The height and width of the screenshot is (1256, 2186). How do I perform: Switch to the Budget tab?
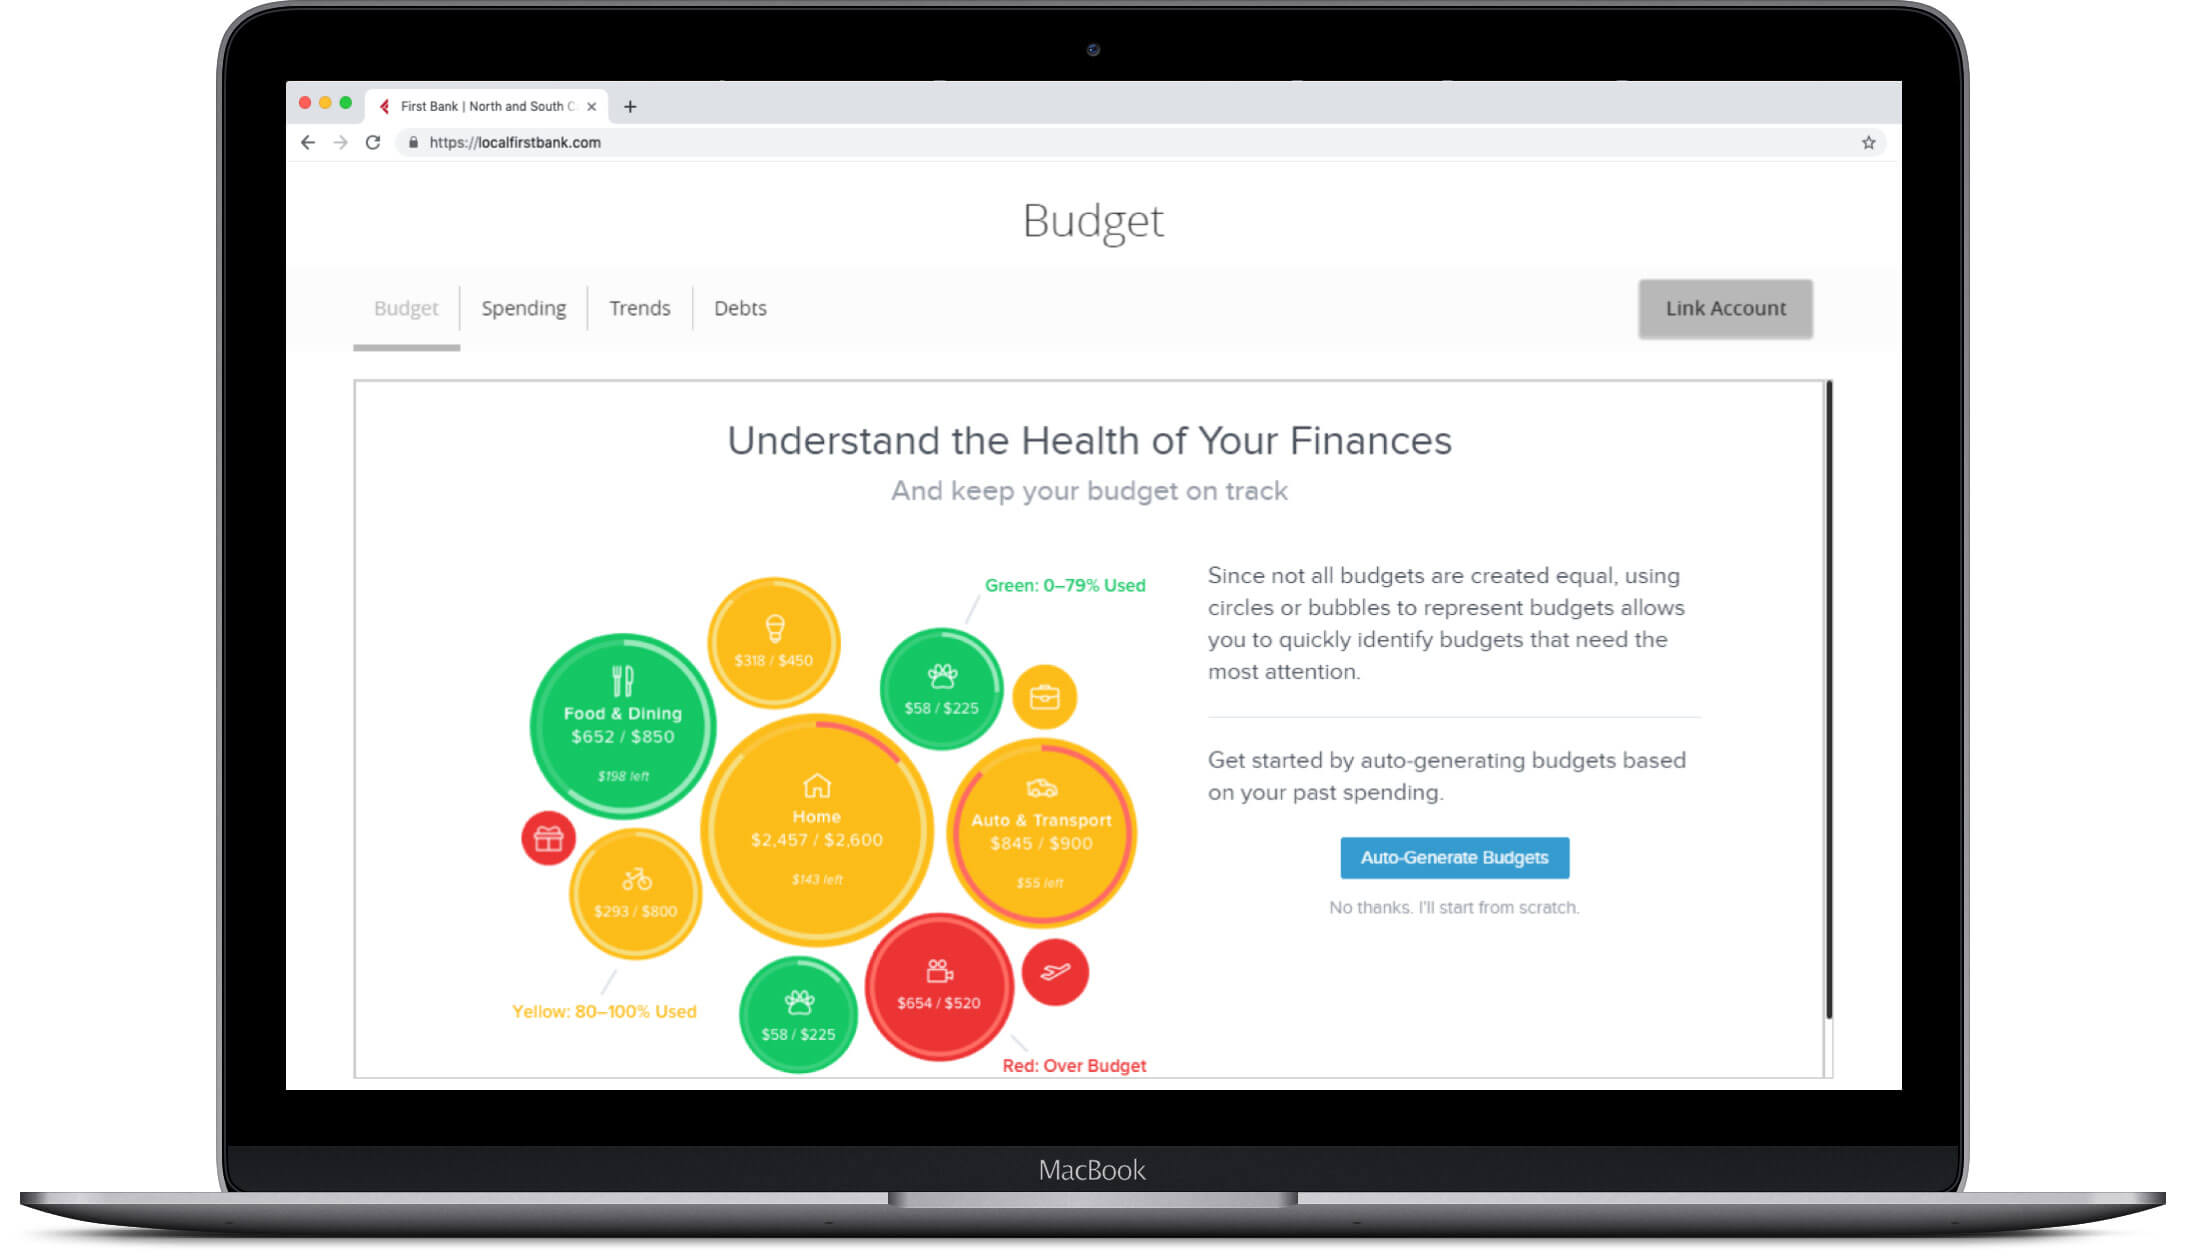click(x=405, y=308)
